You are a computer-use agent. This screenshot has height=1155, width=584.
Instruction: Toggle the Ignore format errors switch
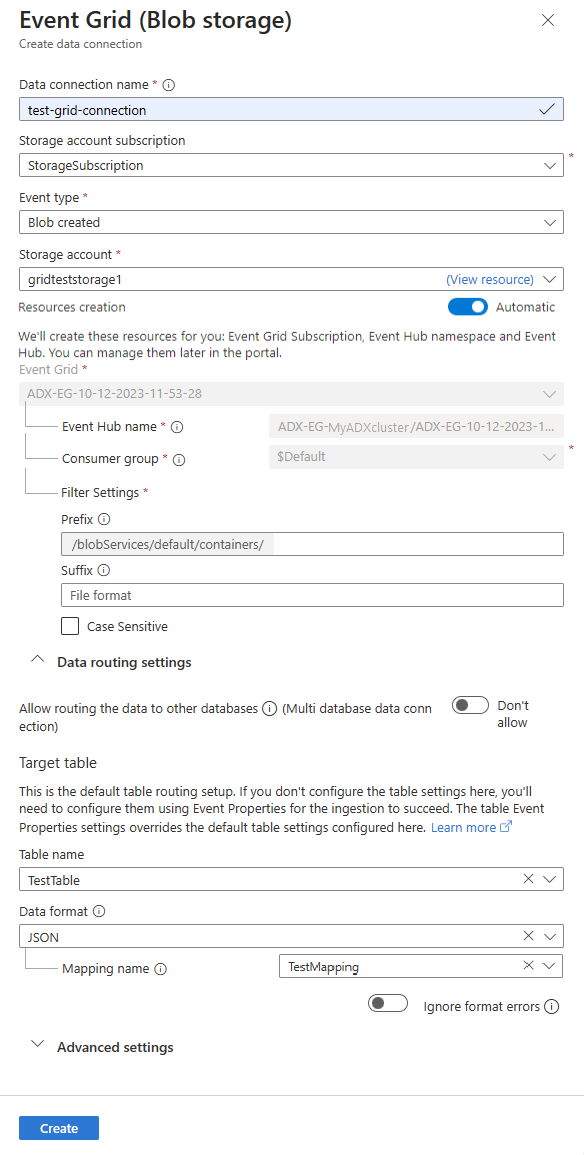click(x=388, y=1003)
